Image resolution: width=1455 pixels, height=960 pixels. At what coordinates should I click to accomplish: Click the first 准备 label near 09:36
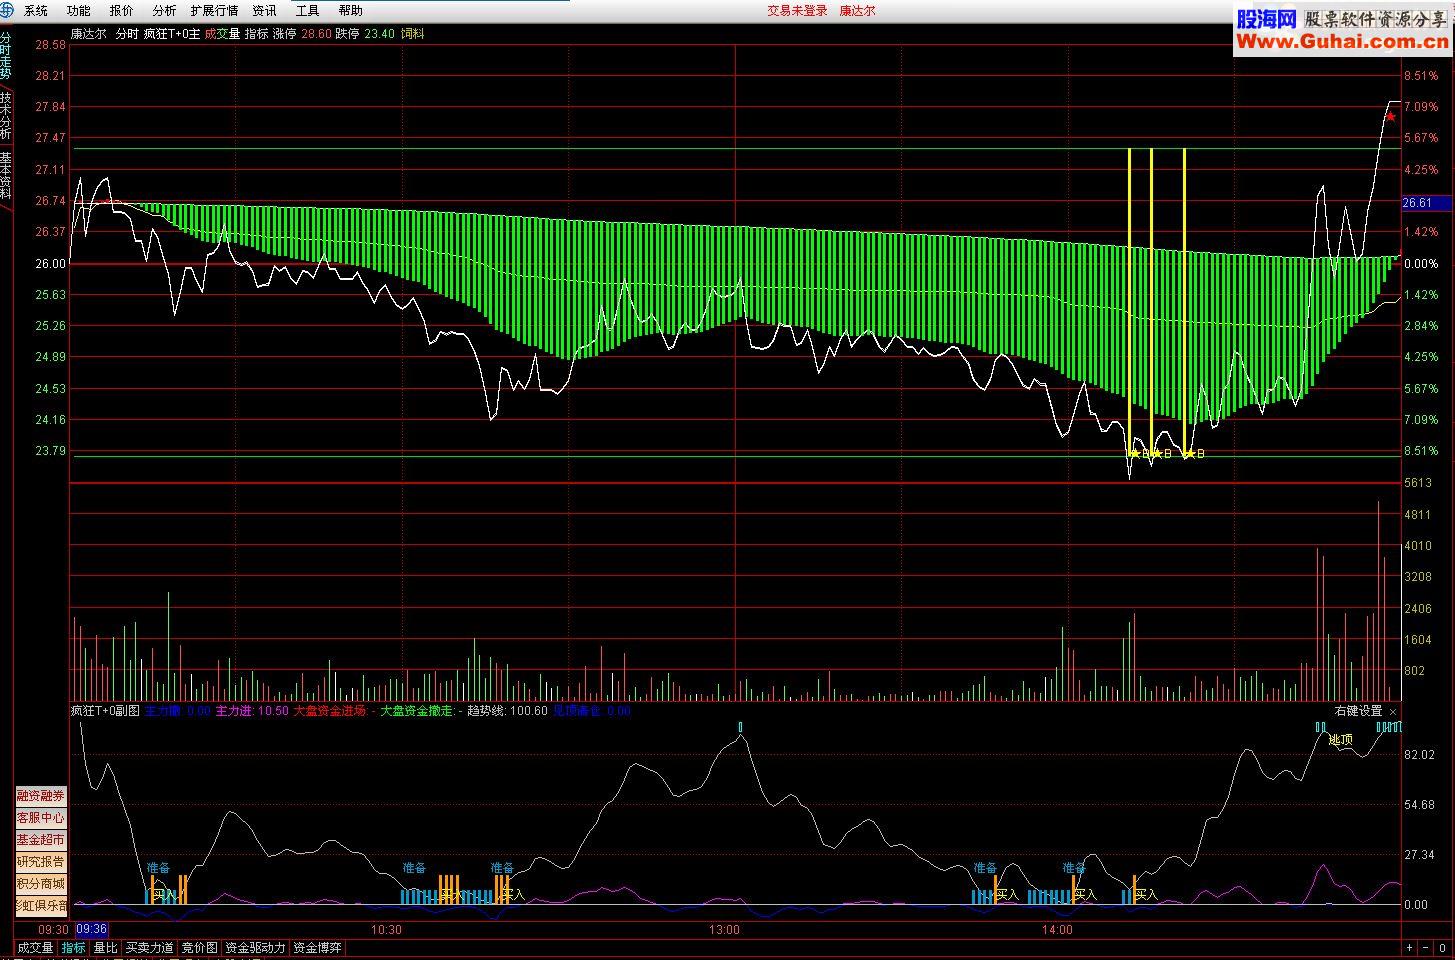point(159,868)
